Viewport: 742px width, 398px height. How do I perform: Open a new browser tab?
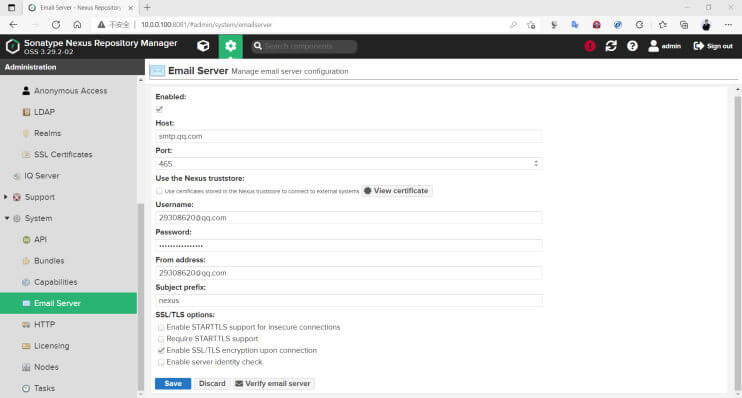click(147, 8)
